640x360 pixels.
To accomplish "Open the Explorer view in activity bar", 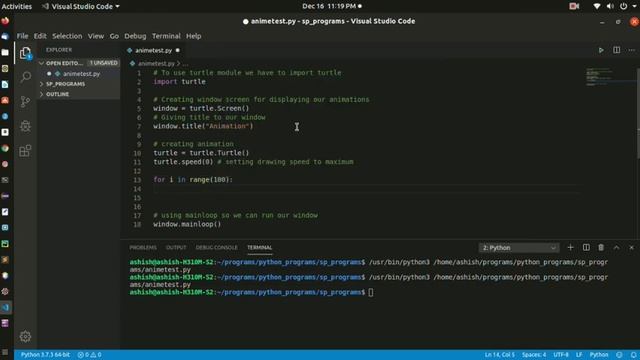I will [x=25, y=53].
